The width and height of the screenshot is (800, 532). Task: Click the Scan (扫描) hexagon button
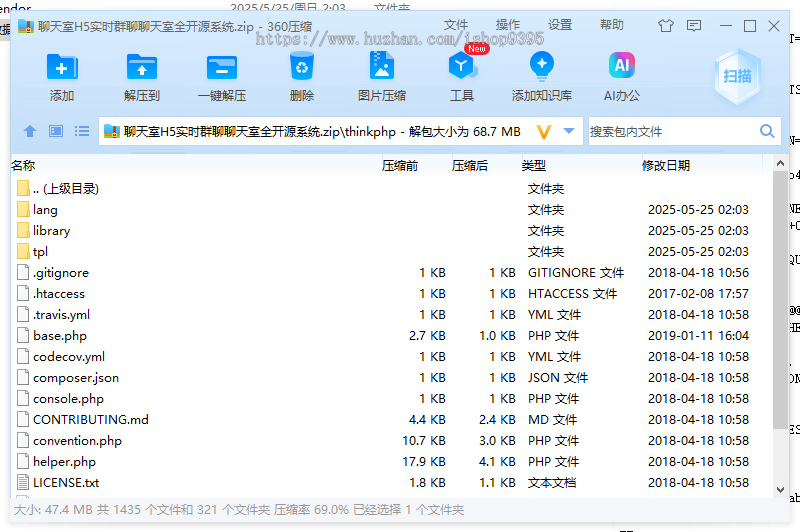(737, 77)
